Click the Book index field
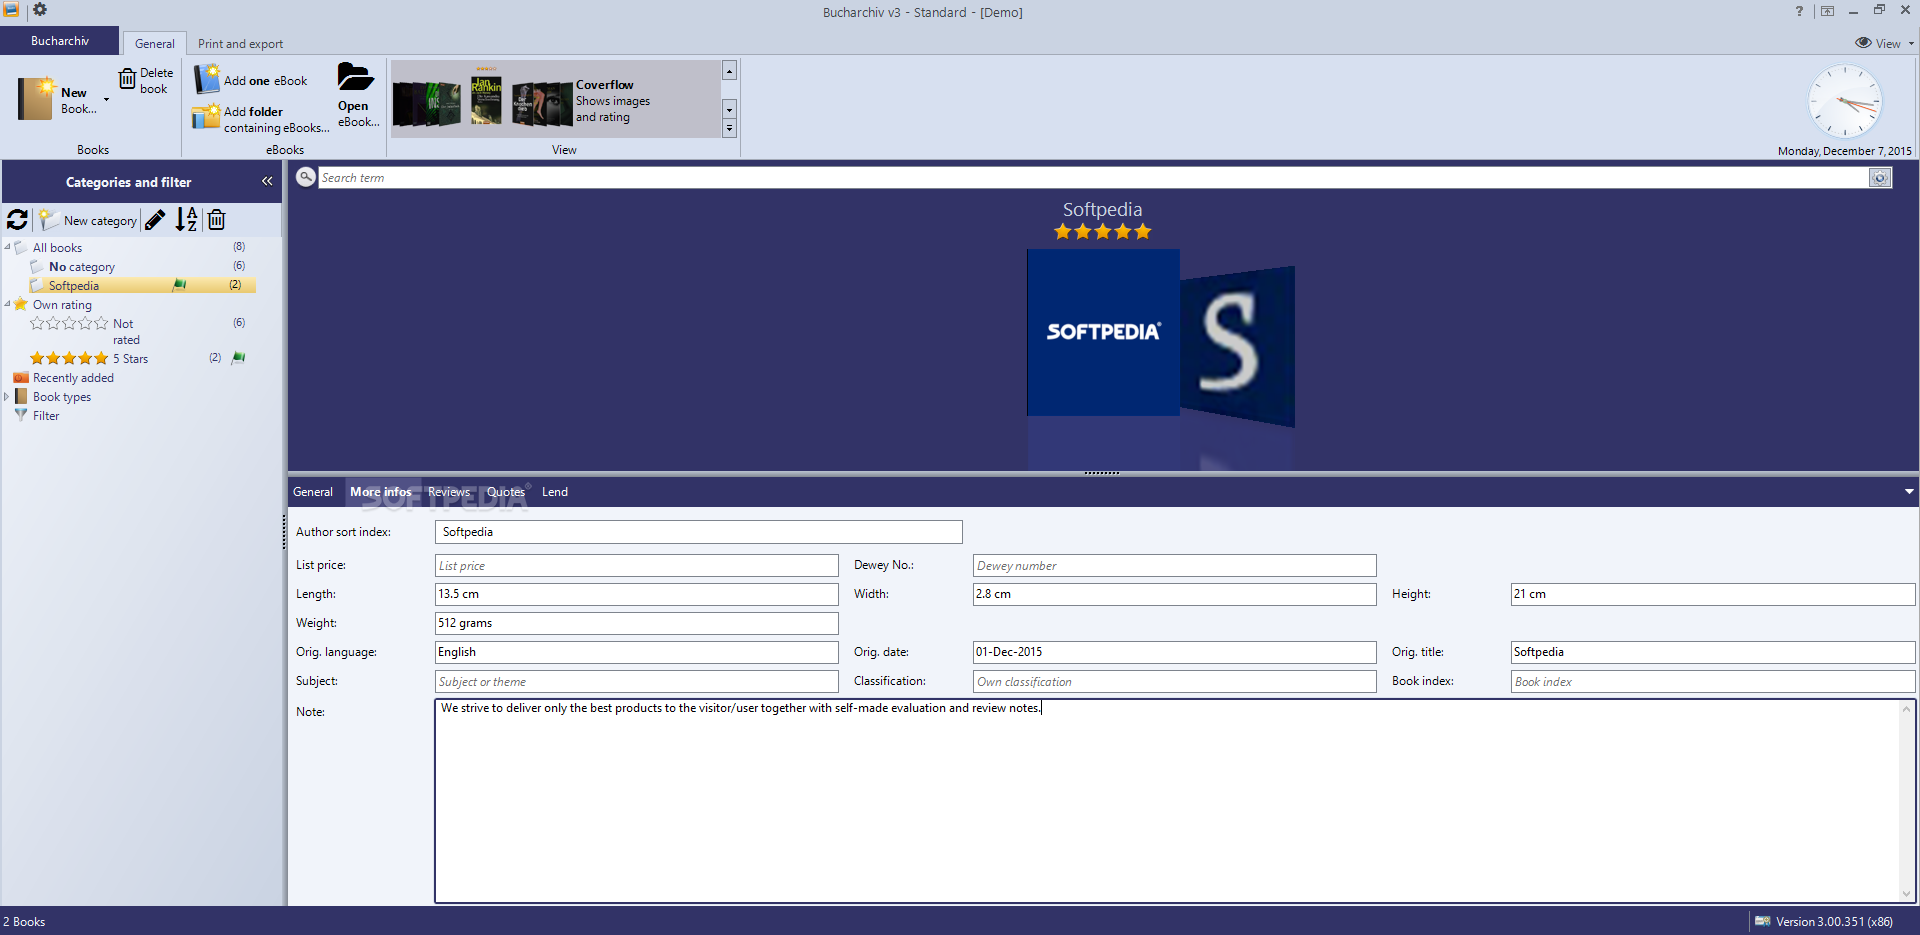The height and width of the screenshot is (935, 1920). click(x=1713, y=682)
